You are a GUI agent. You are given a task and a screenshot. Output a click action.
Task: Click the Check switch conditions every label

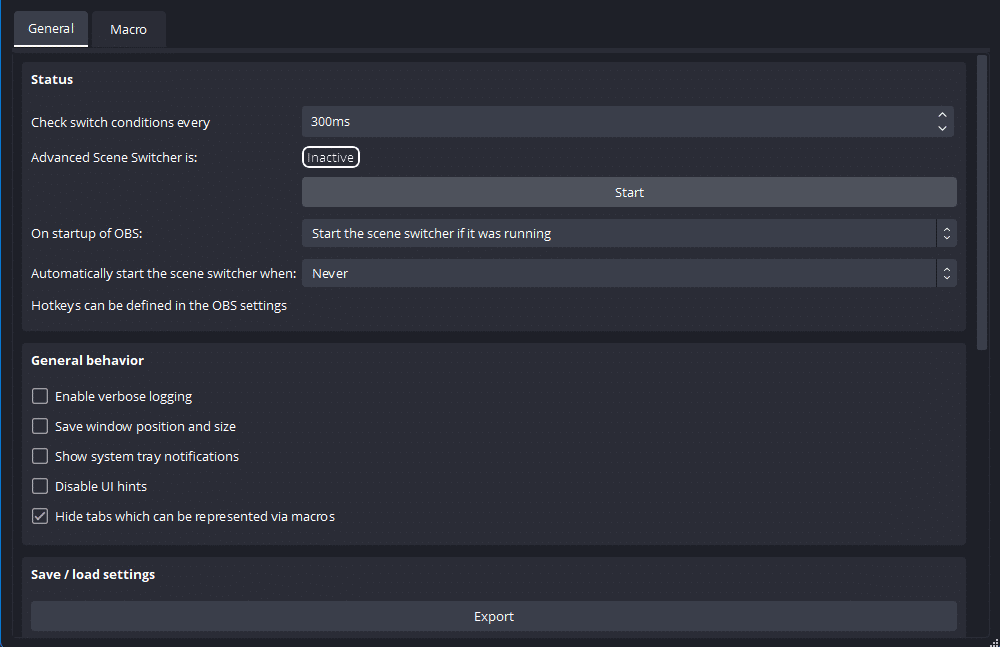point(121,123)
